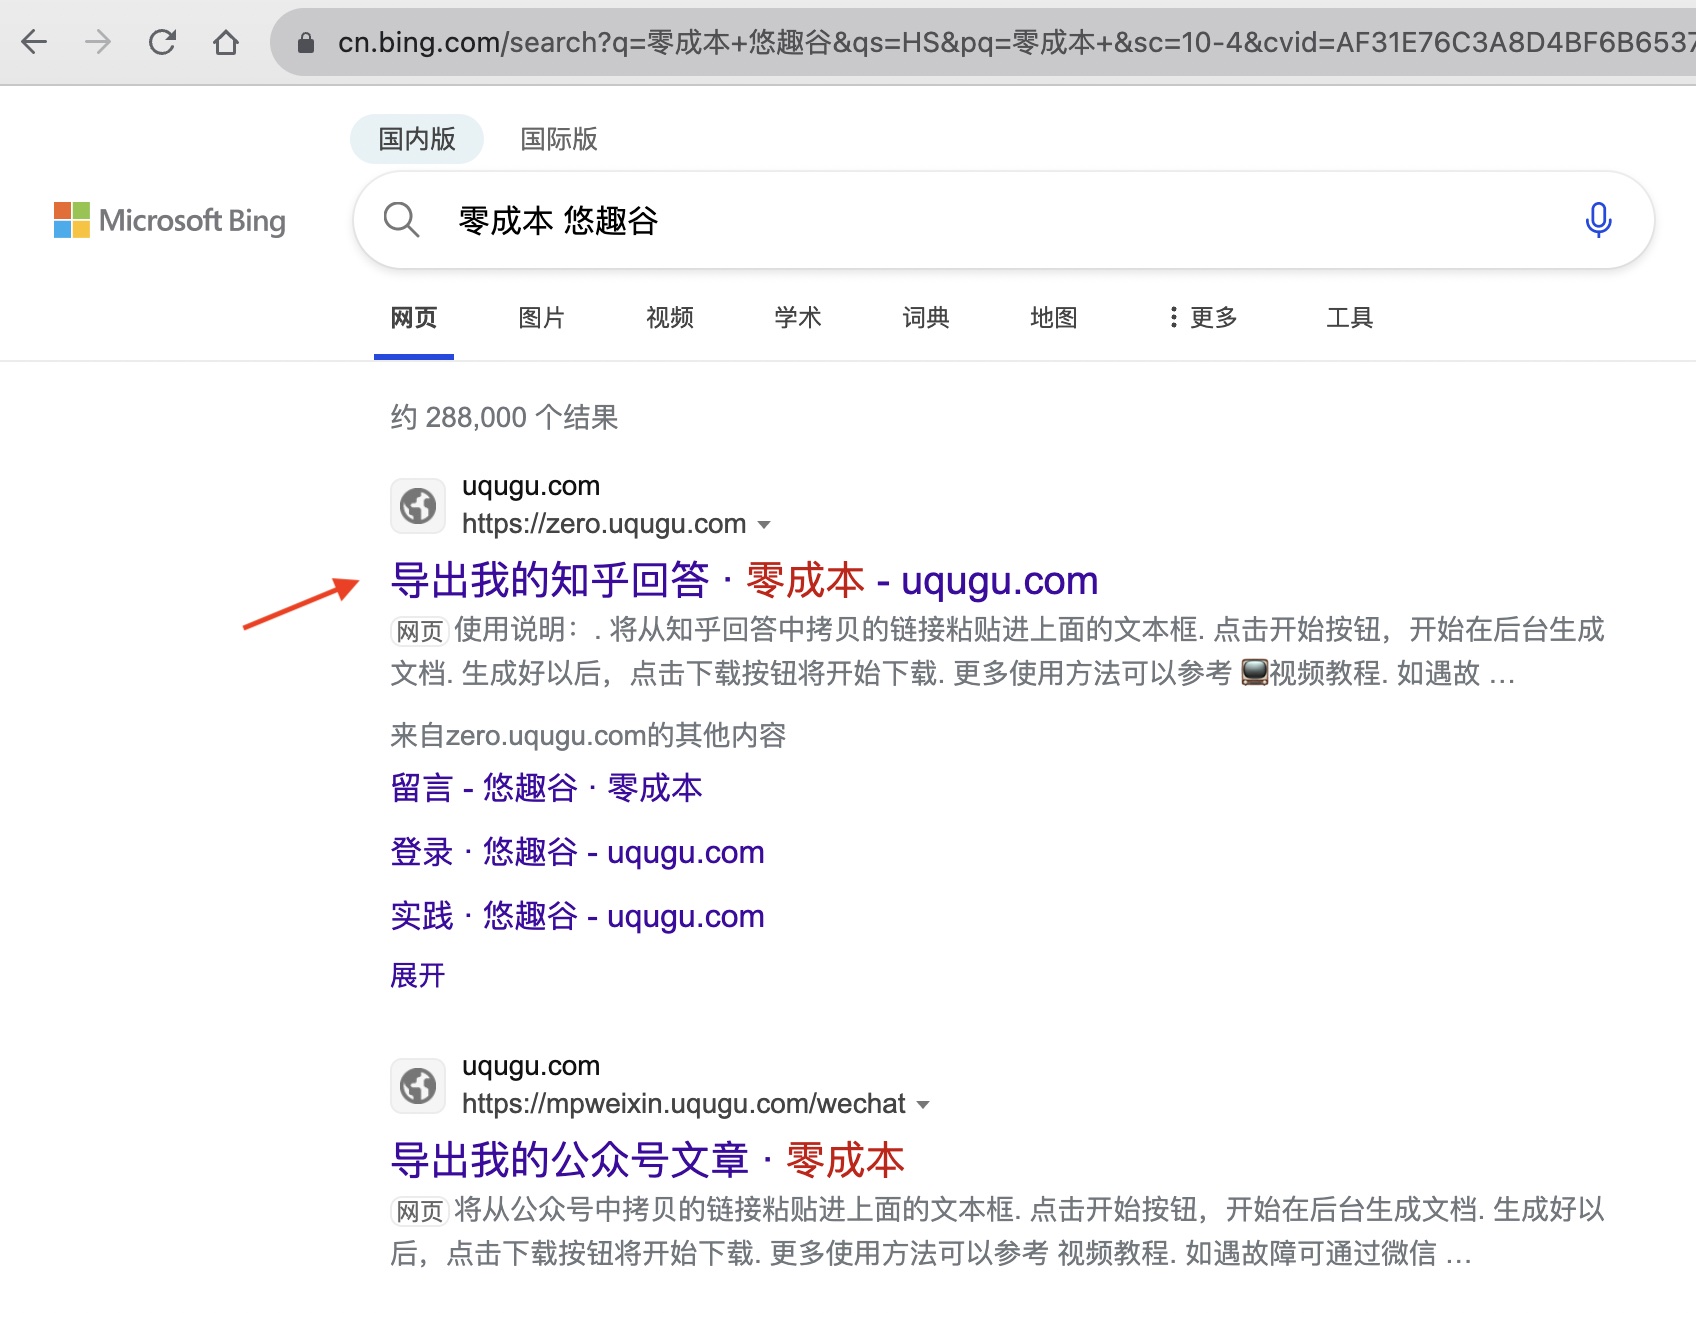Expand more site links via 展开
The width and height of the screenshot is (1696, 1318).
(x=418, y=975)
